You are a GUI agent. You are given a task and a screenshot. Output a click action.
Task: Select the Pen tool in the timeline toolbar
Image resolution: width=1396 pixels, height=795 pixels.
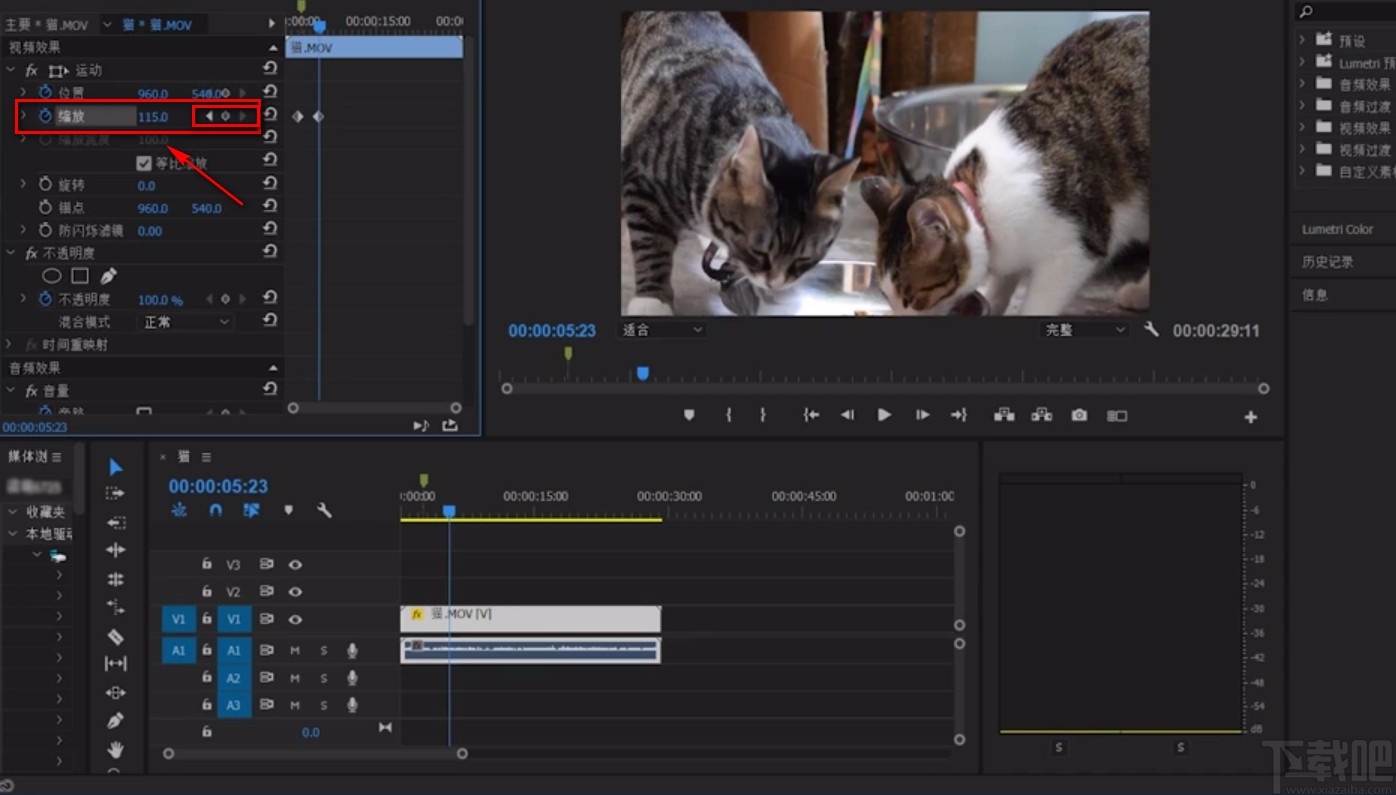coord(116,720)
